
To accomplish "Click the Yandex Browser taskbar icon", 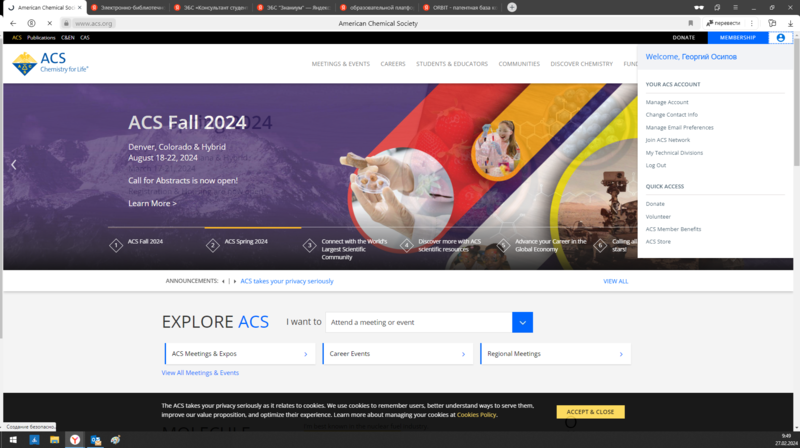I will 75,440.
